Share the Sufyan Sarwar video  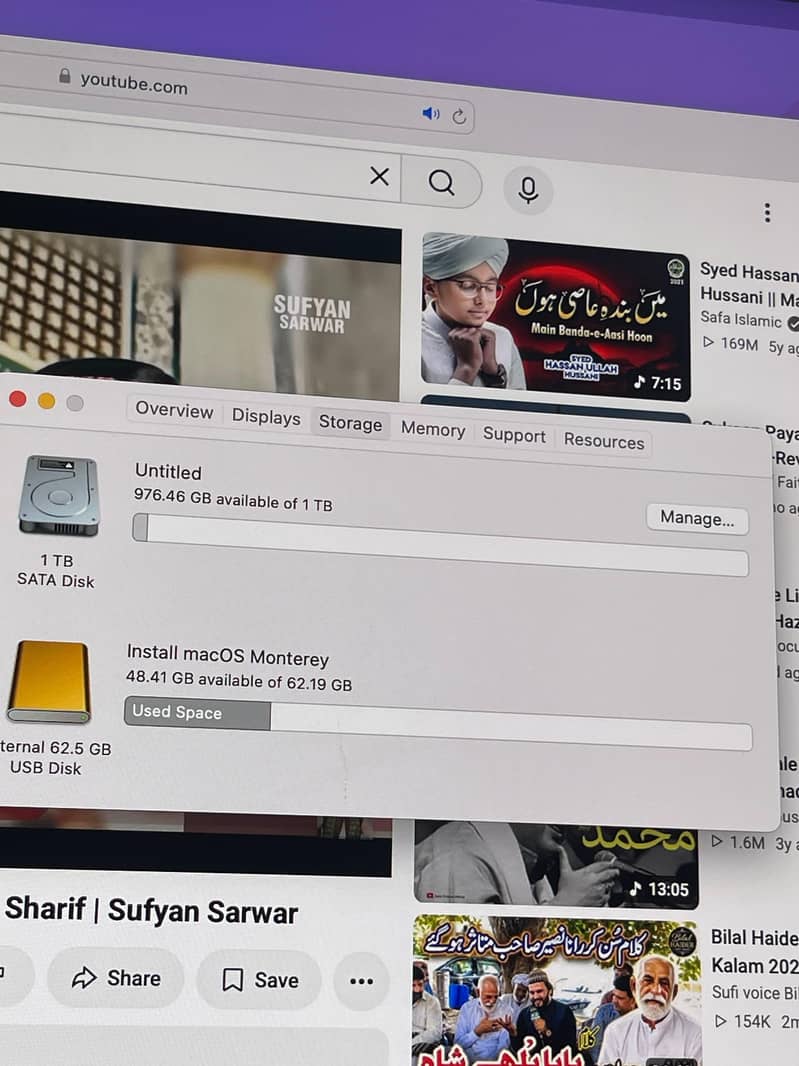tap(116, 978)
